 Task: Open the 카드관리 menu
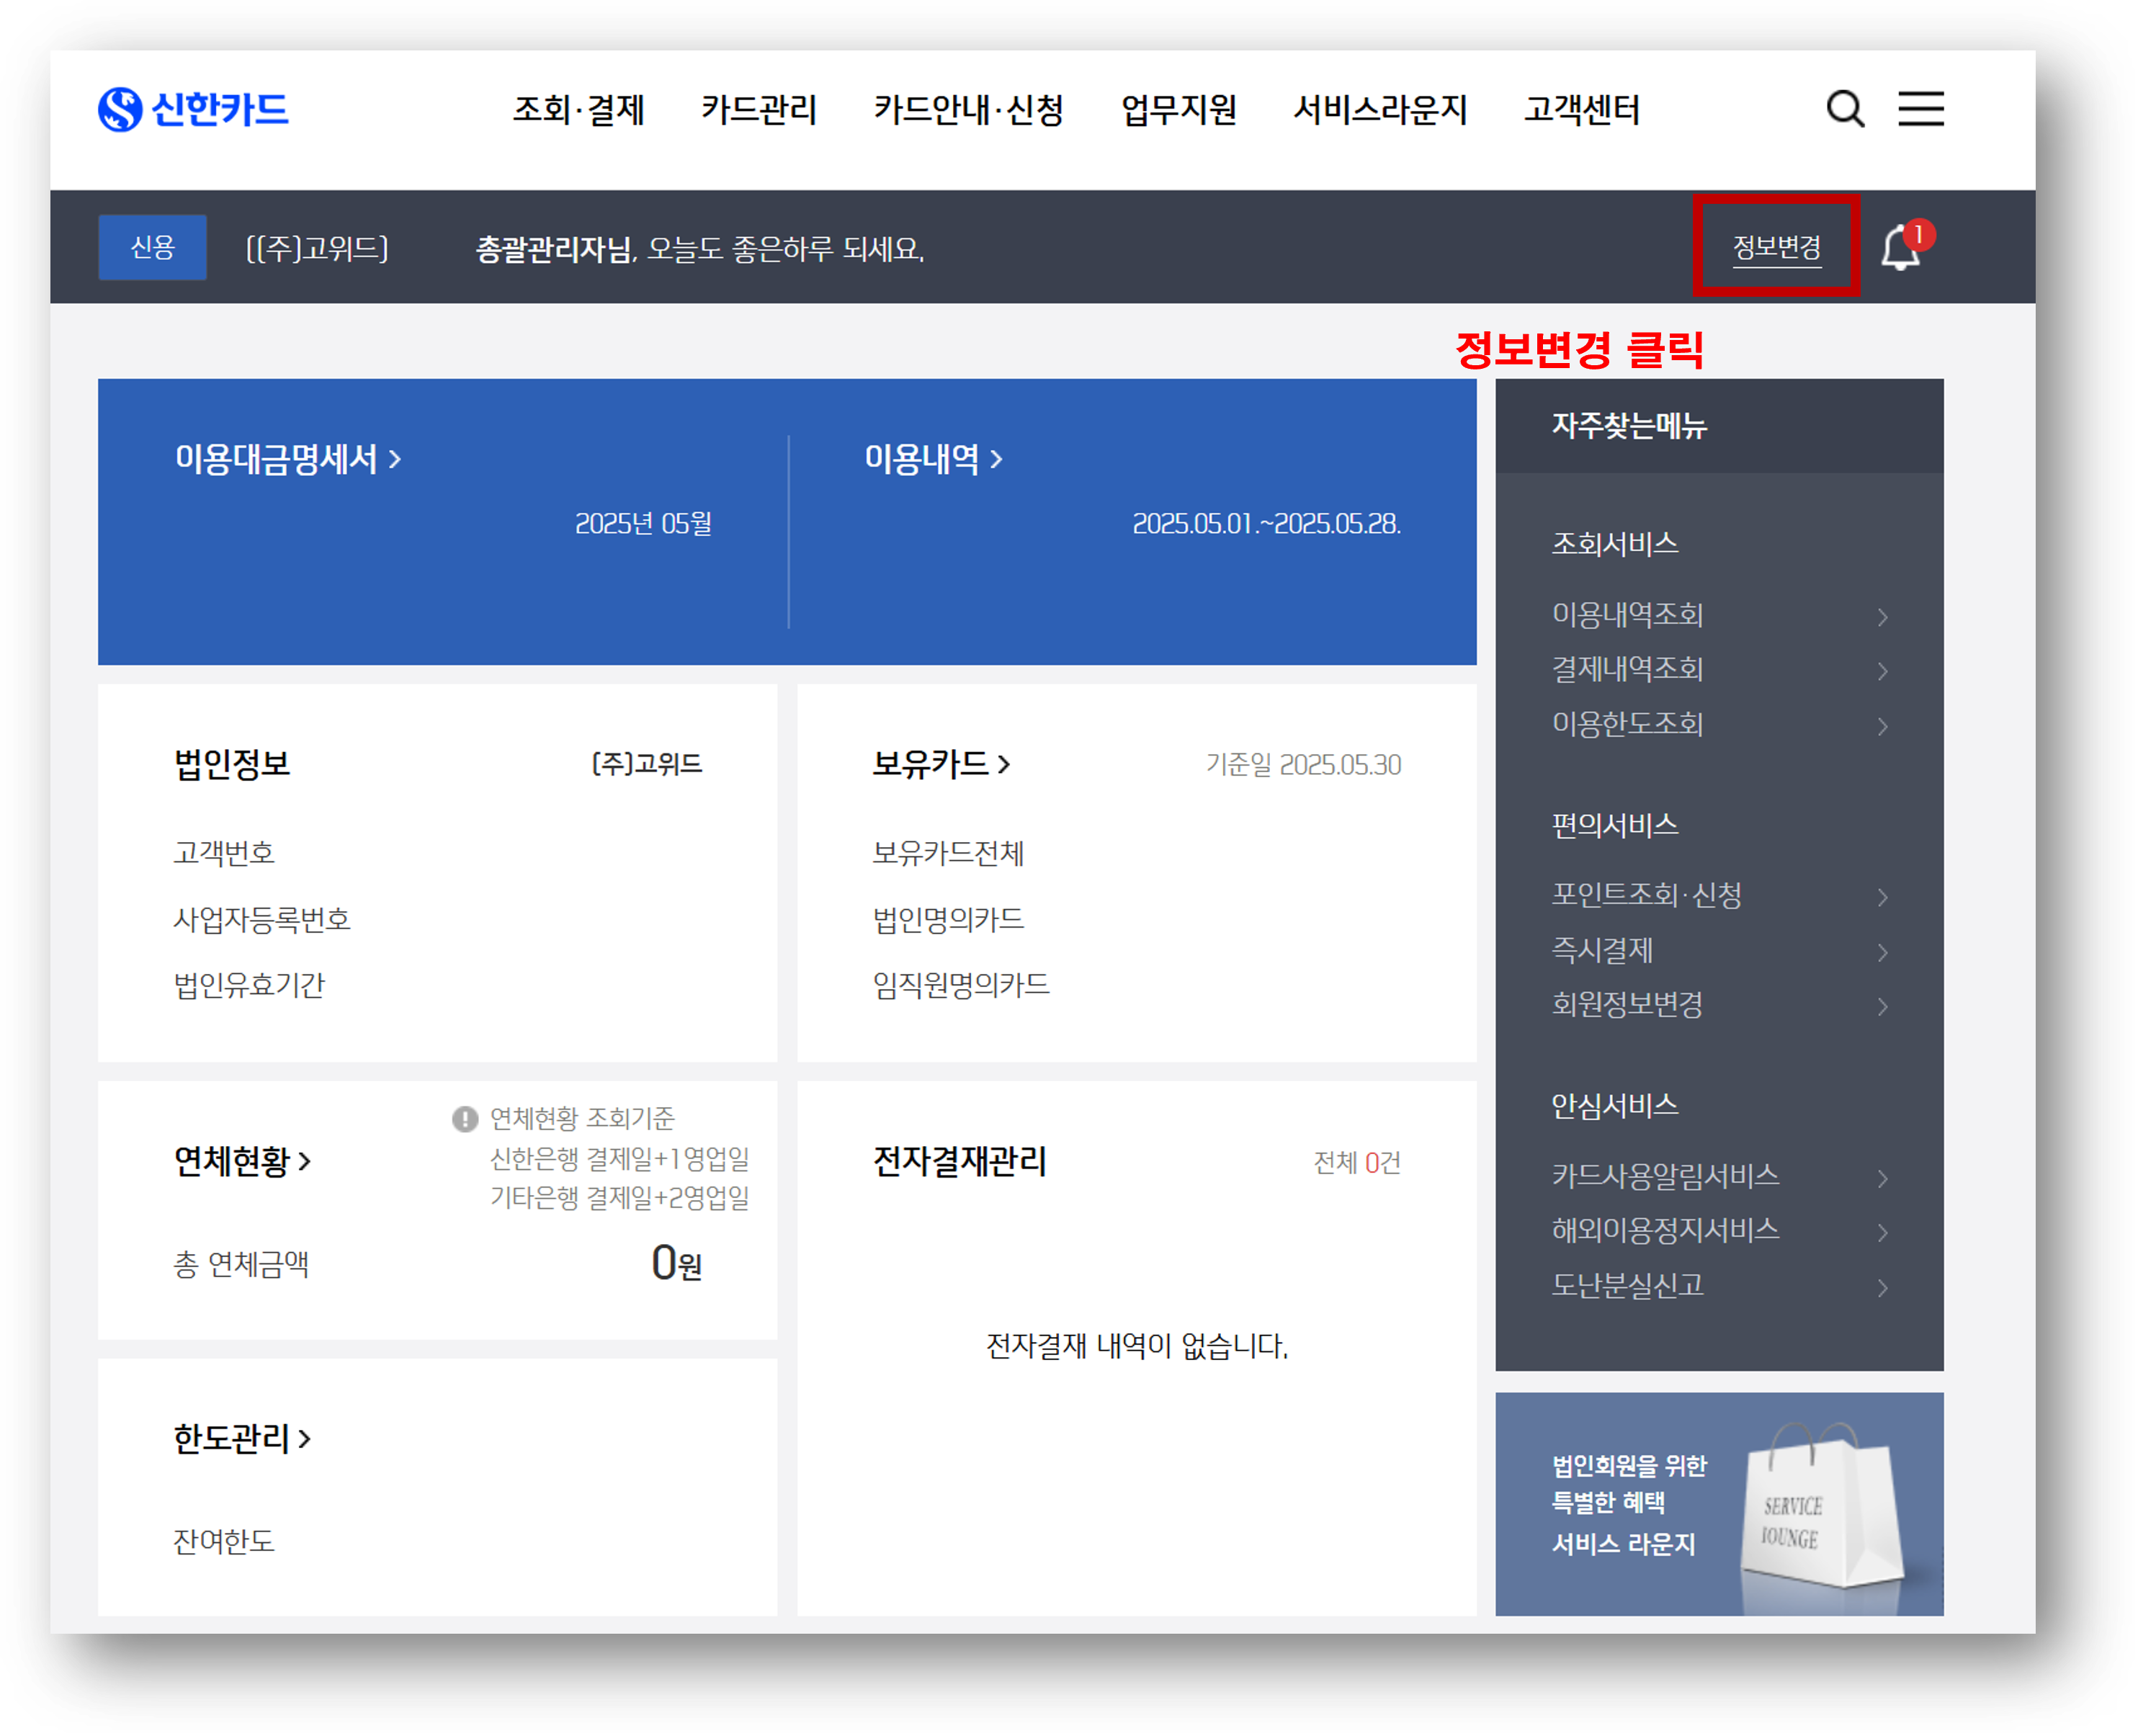coord(758,109)
